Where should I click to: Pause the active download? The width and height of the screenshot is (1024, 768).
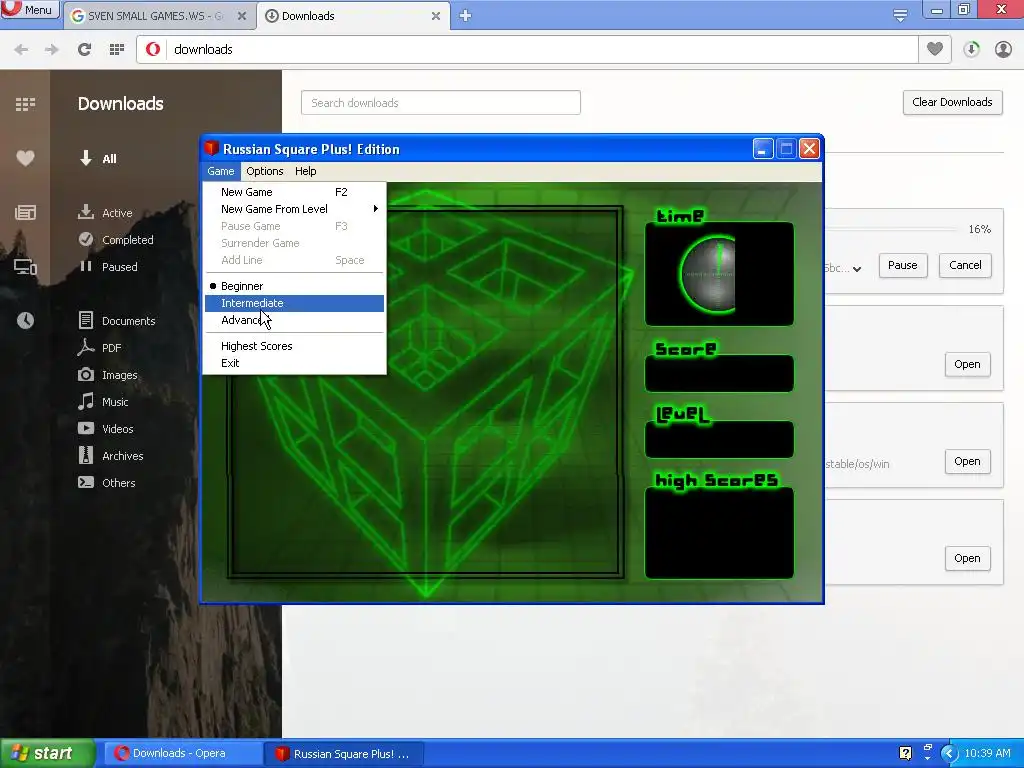903,265
